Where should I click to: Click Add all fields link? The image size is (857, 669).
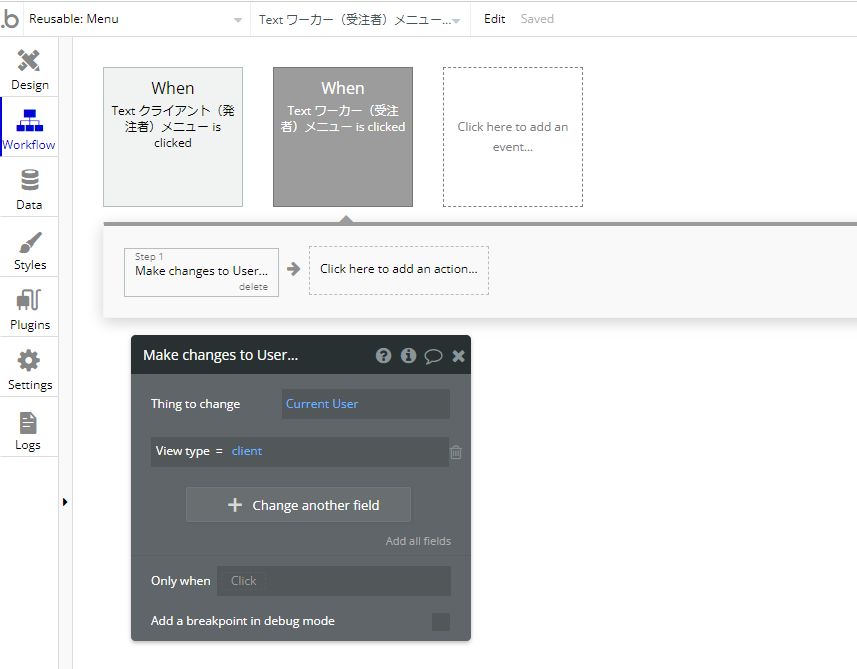click(418, 541)
